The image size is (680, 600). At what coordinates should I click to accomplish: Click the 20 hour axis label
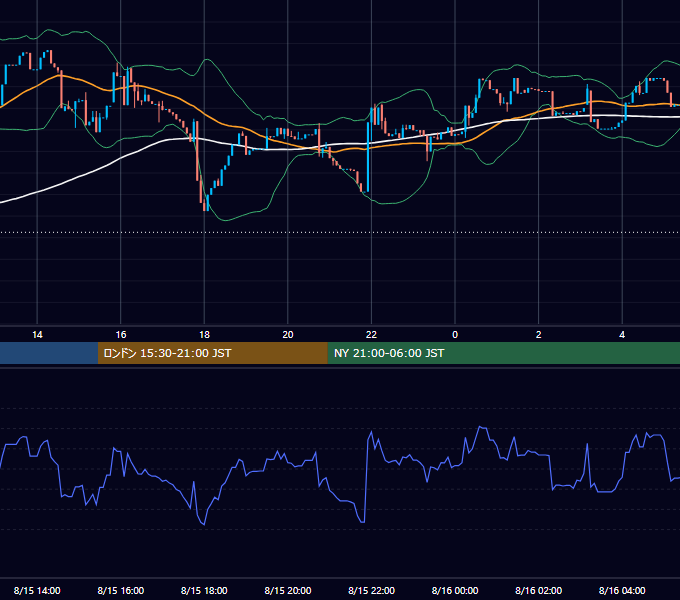click(x=288, y=335)
